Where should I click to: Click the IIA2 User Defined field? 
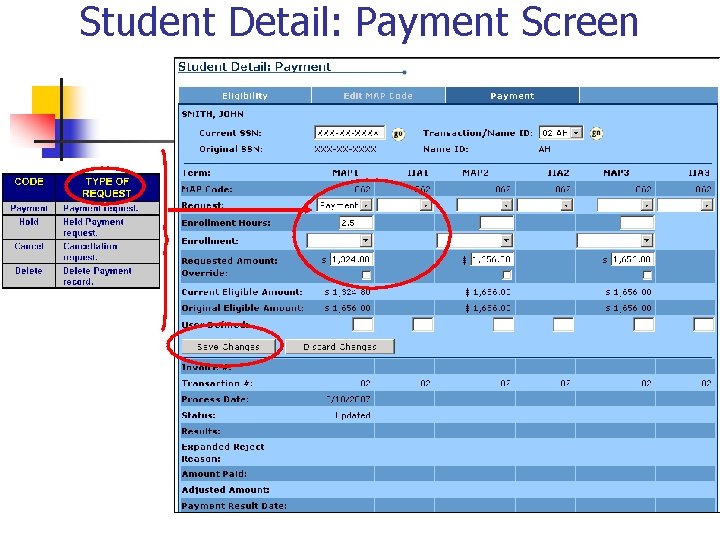click(563, 324)
